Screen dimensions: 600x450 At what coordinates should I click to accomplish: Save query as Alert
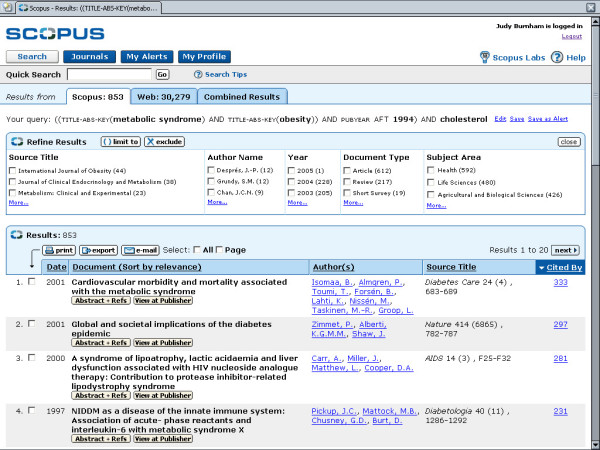pos(548,119)
